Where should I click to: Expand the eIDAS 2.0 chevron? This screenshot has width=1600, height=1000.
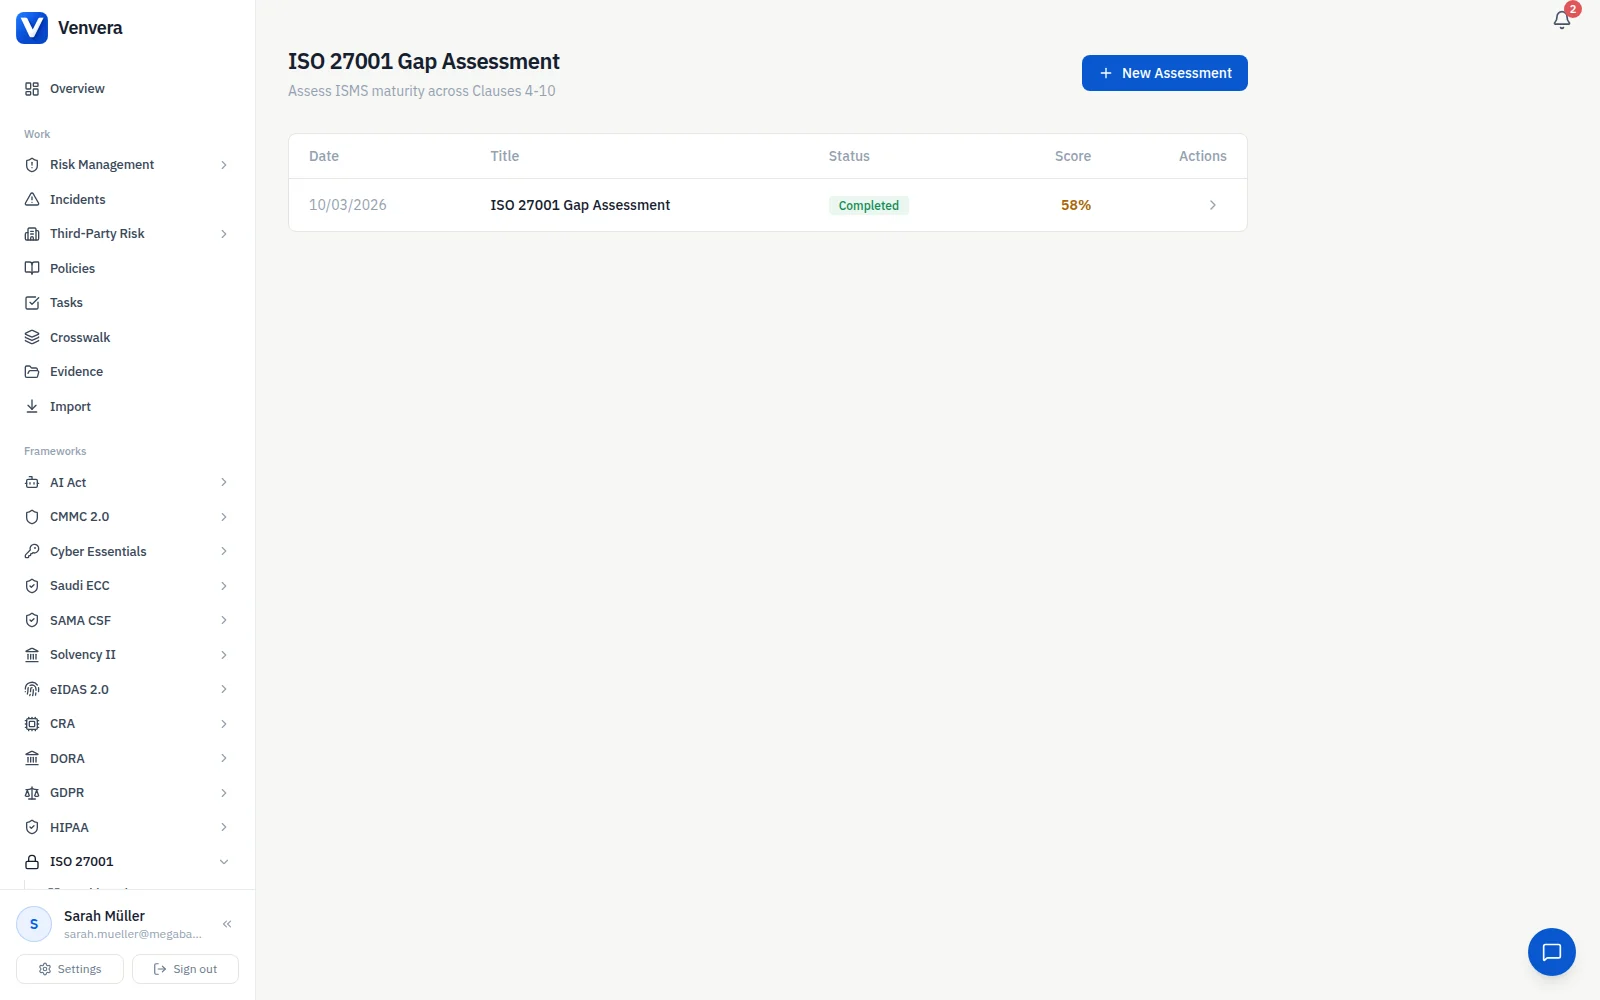224,689
